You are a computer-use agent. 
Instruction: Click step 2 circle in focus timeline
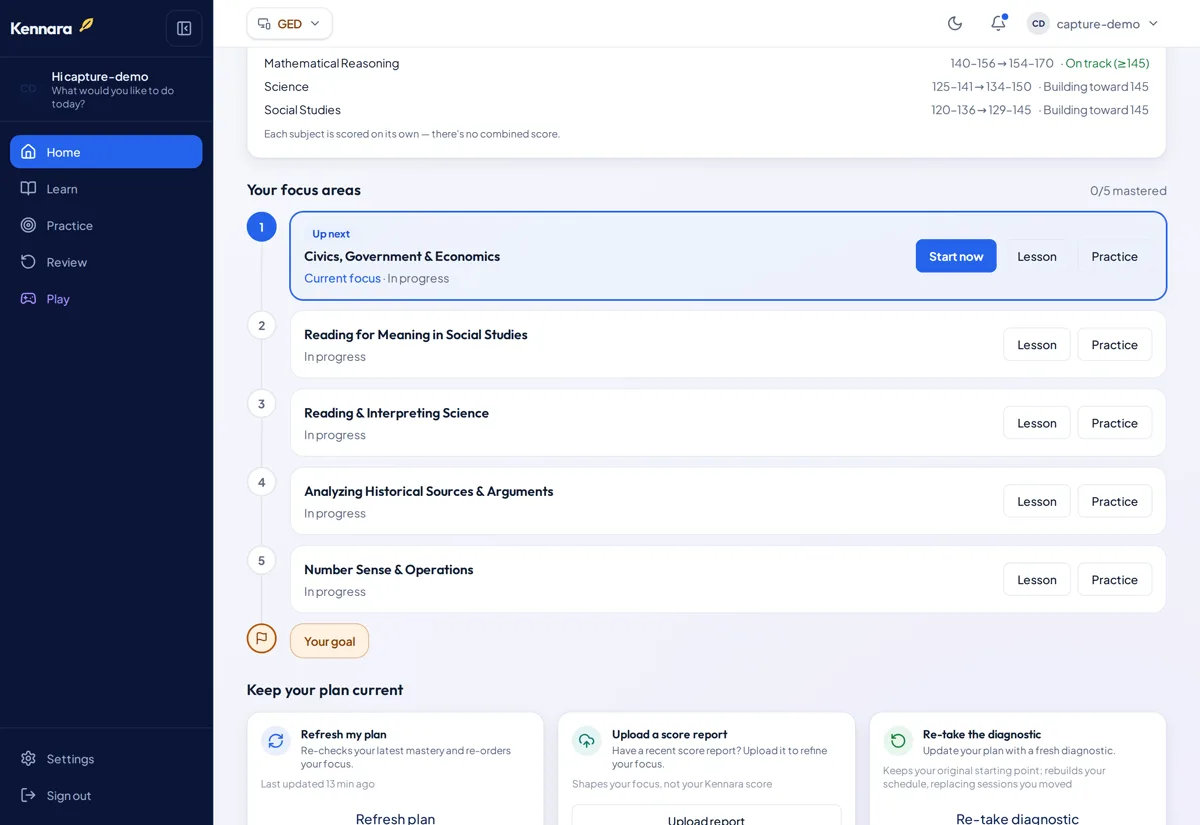pyautogui.click(x=262, y=325)
